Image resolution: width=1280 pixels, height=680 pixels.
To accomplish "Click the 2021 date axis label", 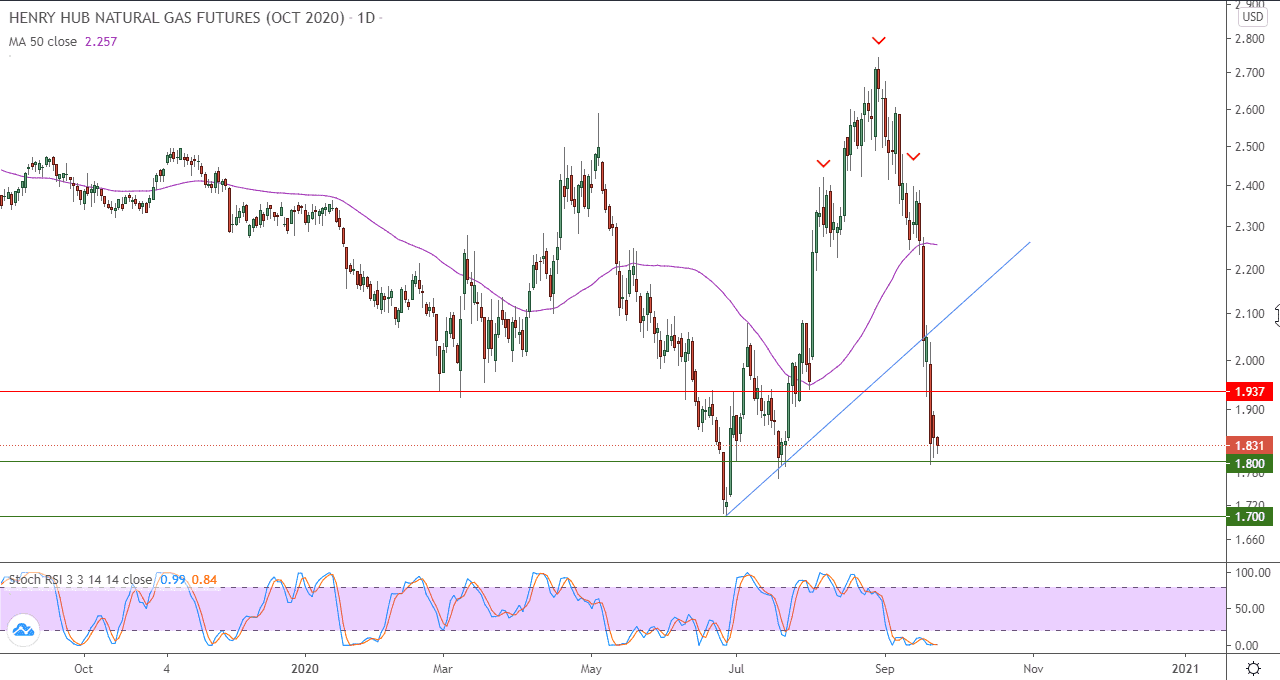I will (x=1185, y=668).
